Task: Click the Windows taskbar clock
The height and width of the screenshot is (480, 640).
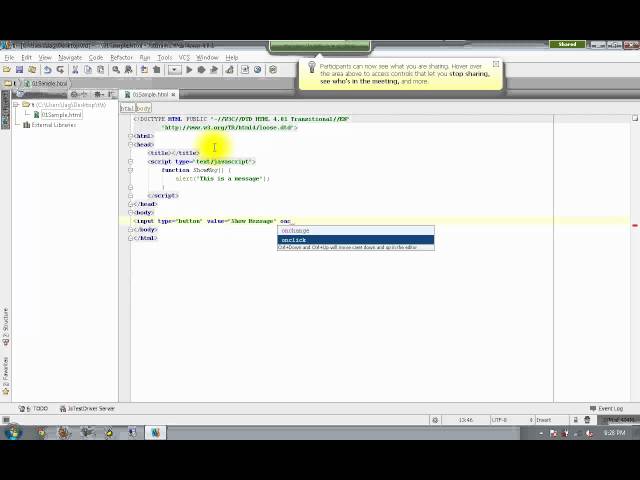Action: tap(614, 433)
